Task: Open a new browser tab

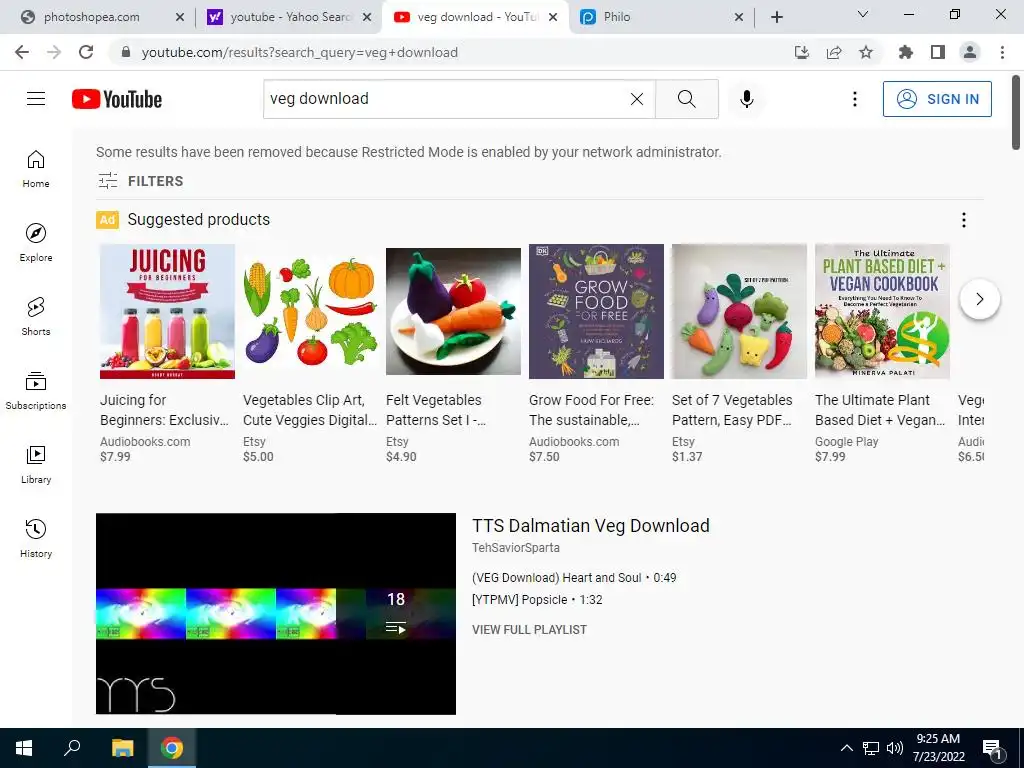Action: pyautogui.click(x=776, y=17)
